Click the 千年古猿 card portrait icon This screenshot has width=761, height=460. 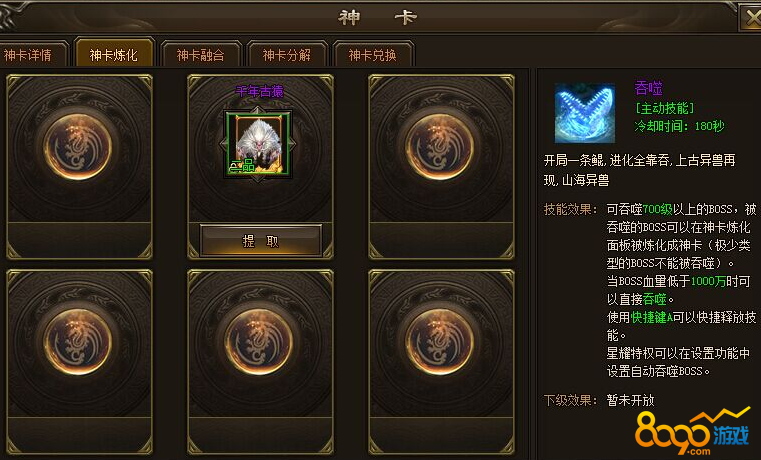tap(258, 144)
